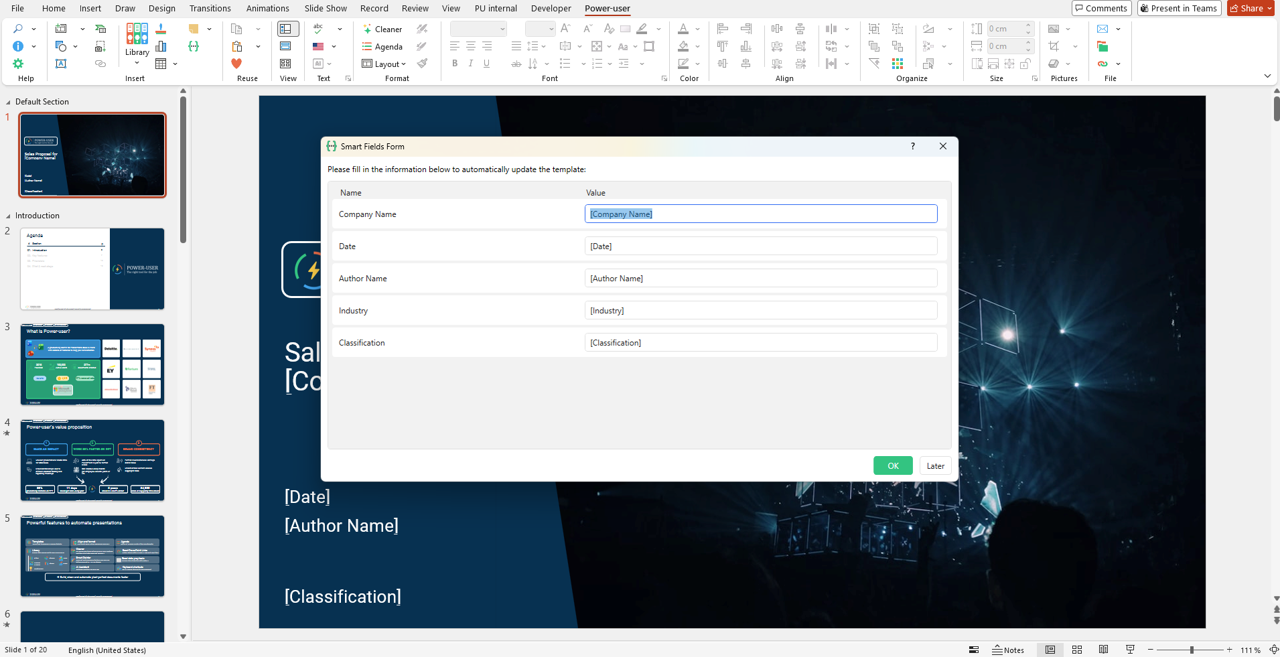Image resolution: width=1280 pixels, height=657 pixels.
Task: Click the US flag language icon
Action: point(318,46)
